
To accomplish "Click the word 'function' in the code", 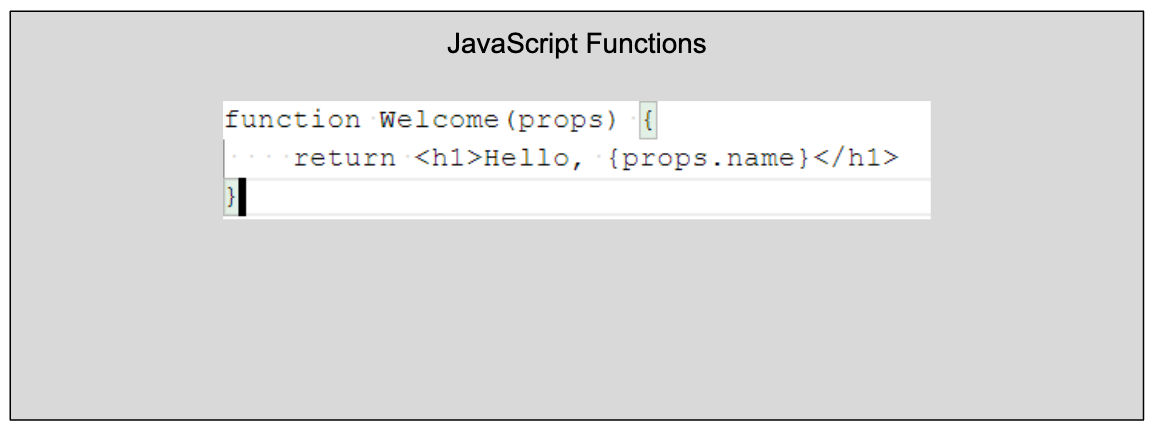I will (293, 119).
